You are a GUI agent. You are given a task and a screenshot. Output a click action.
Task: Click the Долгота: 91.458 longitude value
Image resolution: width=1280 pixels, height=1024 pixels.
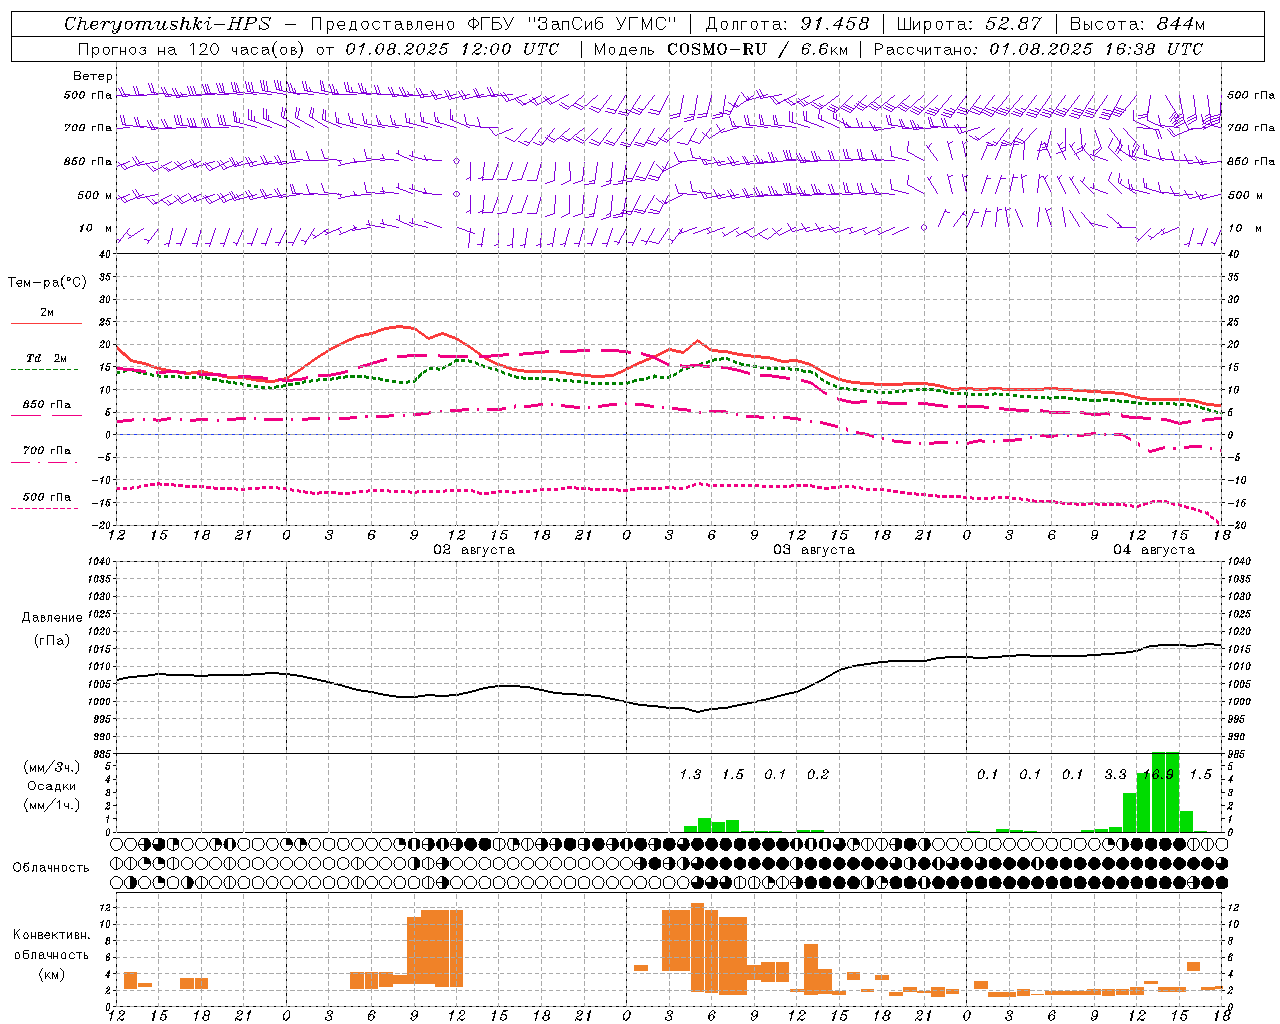787,24
